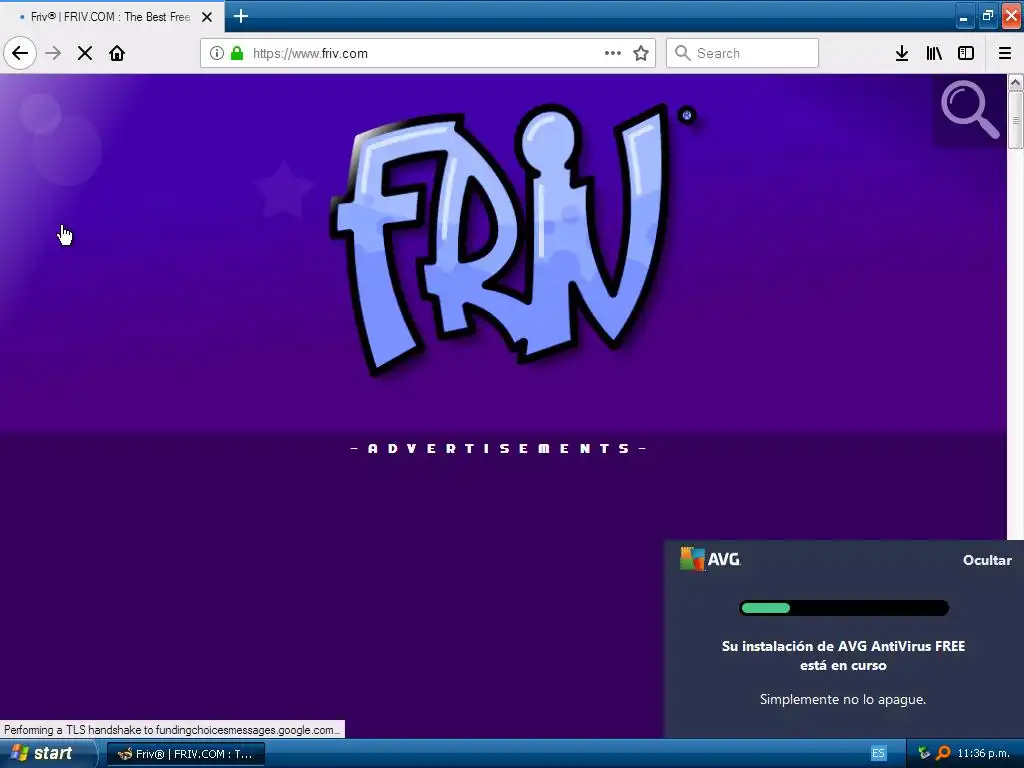Click the large Friv logo
Image resolution: width=1024 pixels, height=768 pixels.
coord(500,238)
